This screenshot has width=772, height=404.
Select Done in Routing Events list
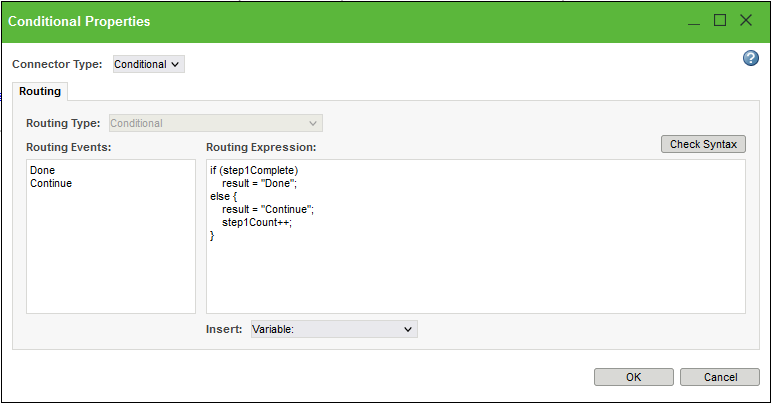coord(43,171)
